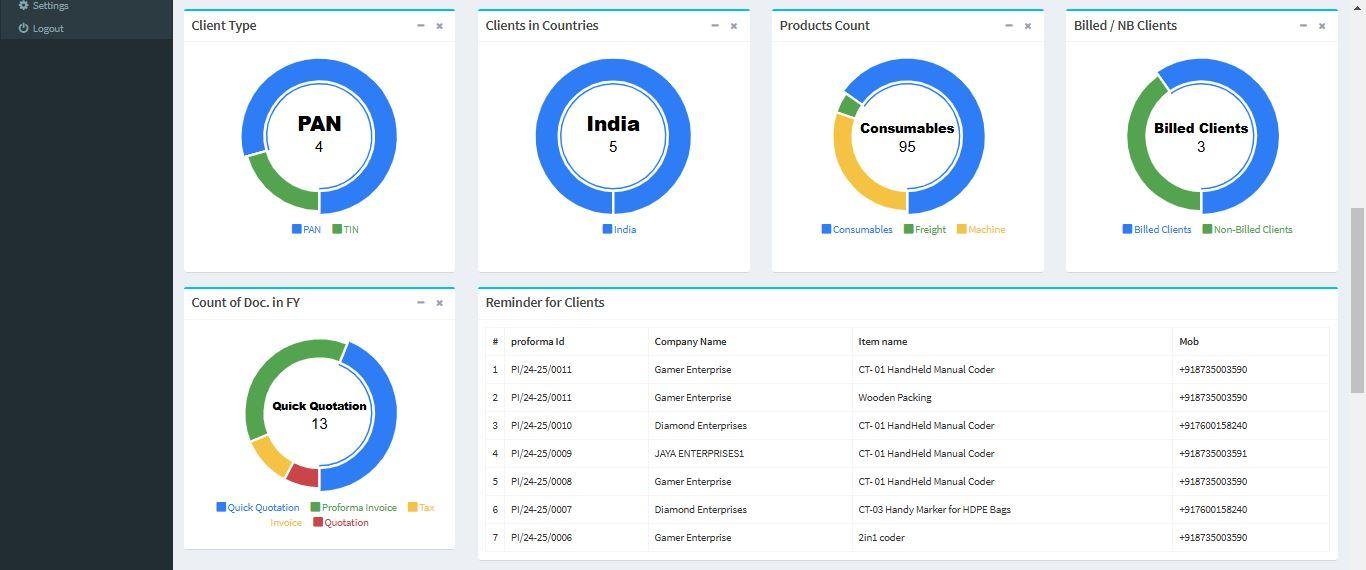Click the Mob column header
Viewport: 1366px width, 570px height.
1189,342
